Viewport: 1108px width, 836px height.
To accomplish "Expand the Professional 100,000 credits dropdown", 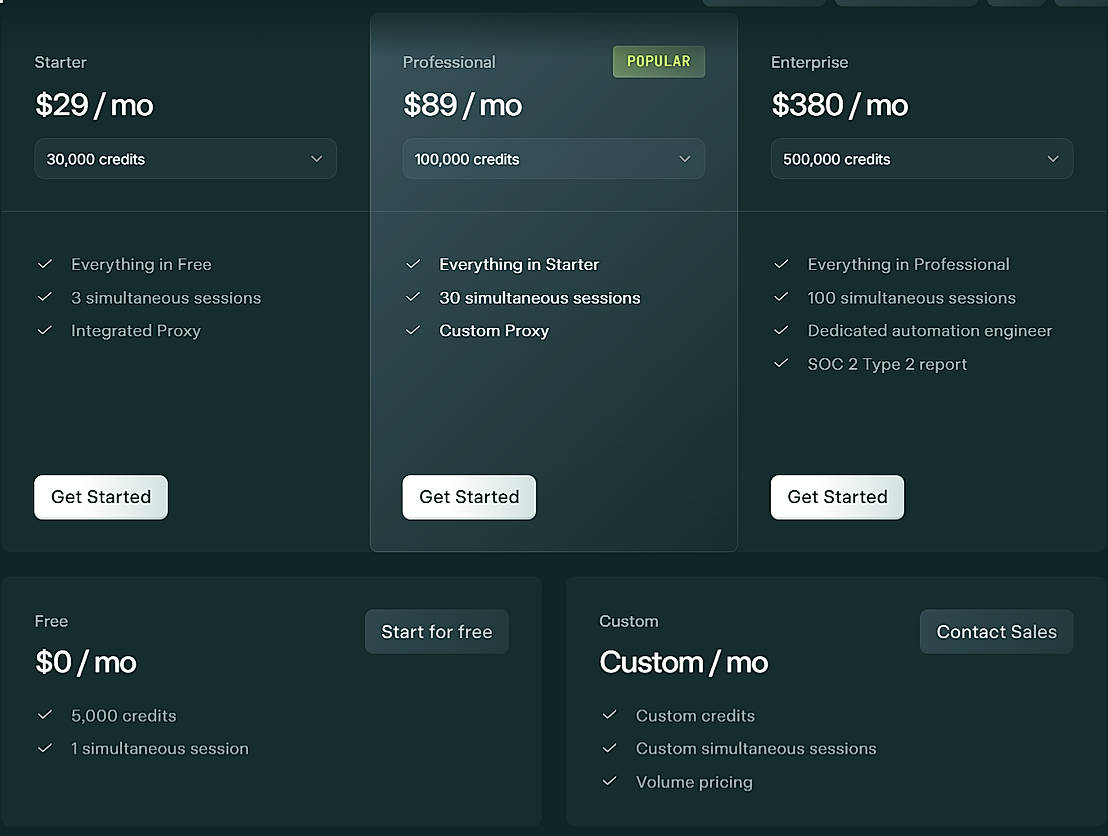I will click(x=553, y=159).
